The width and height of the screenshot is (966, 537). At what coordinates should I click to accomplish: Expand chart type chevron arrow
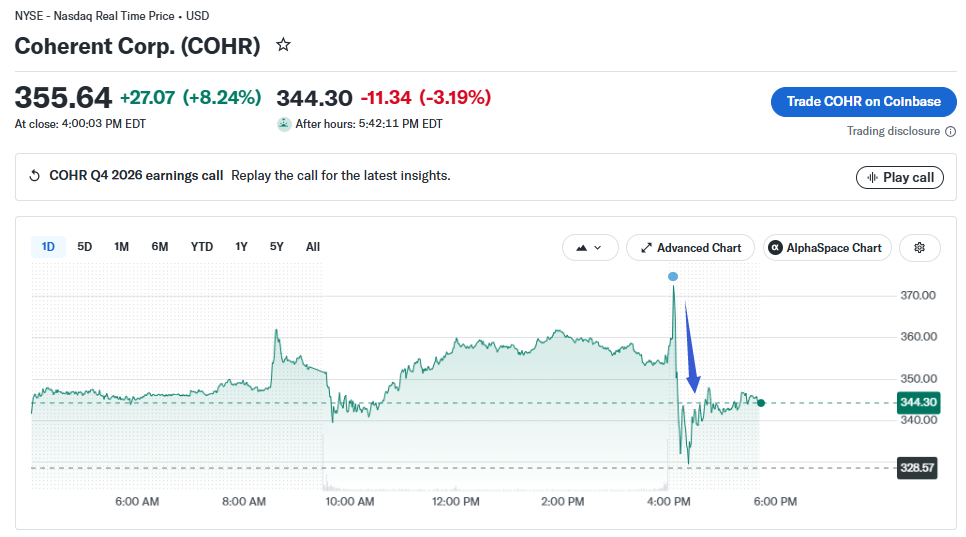point(598,248)
